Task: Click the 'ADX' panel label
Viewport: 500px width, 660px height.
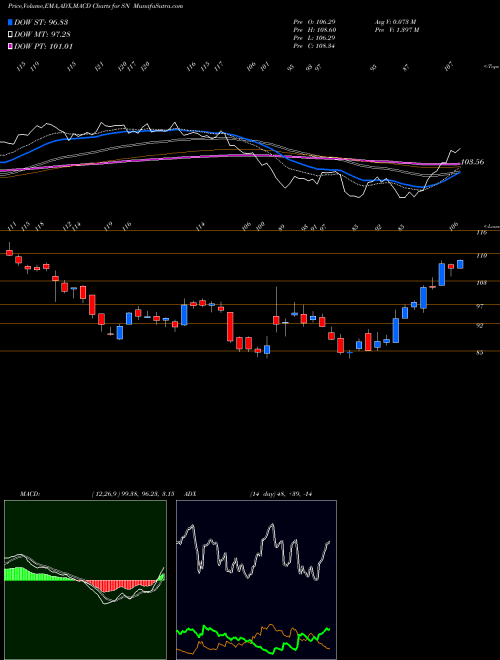Action: pyautogui.click(x=191, y=494)
